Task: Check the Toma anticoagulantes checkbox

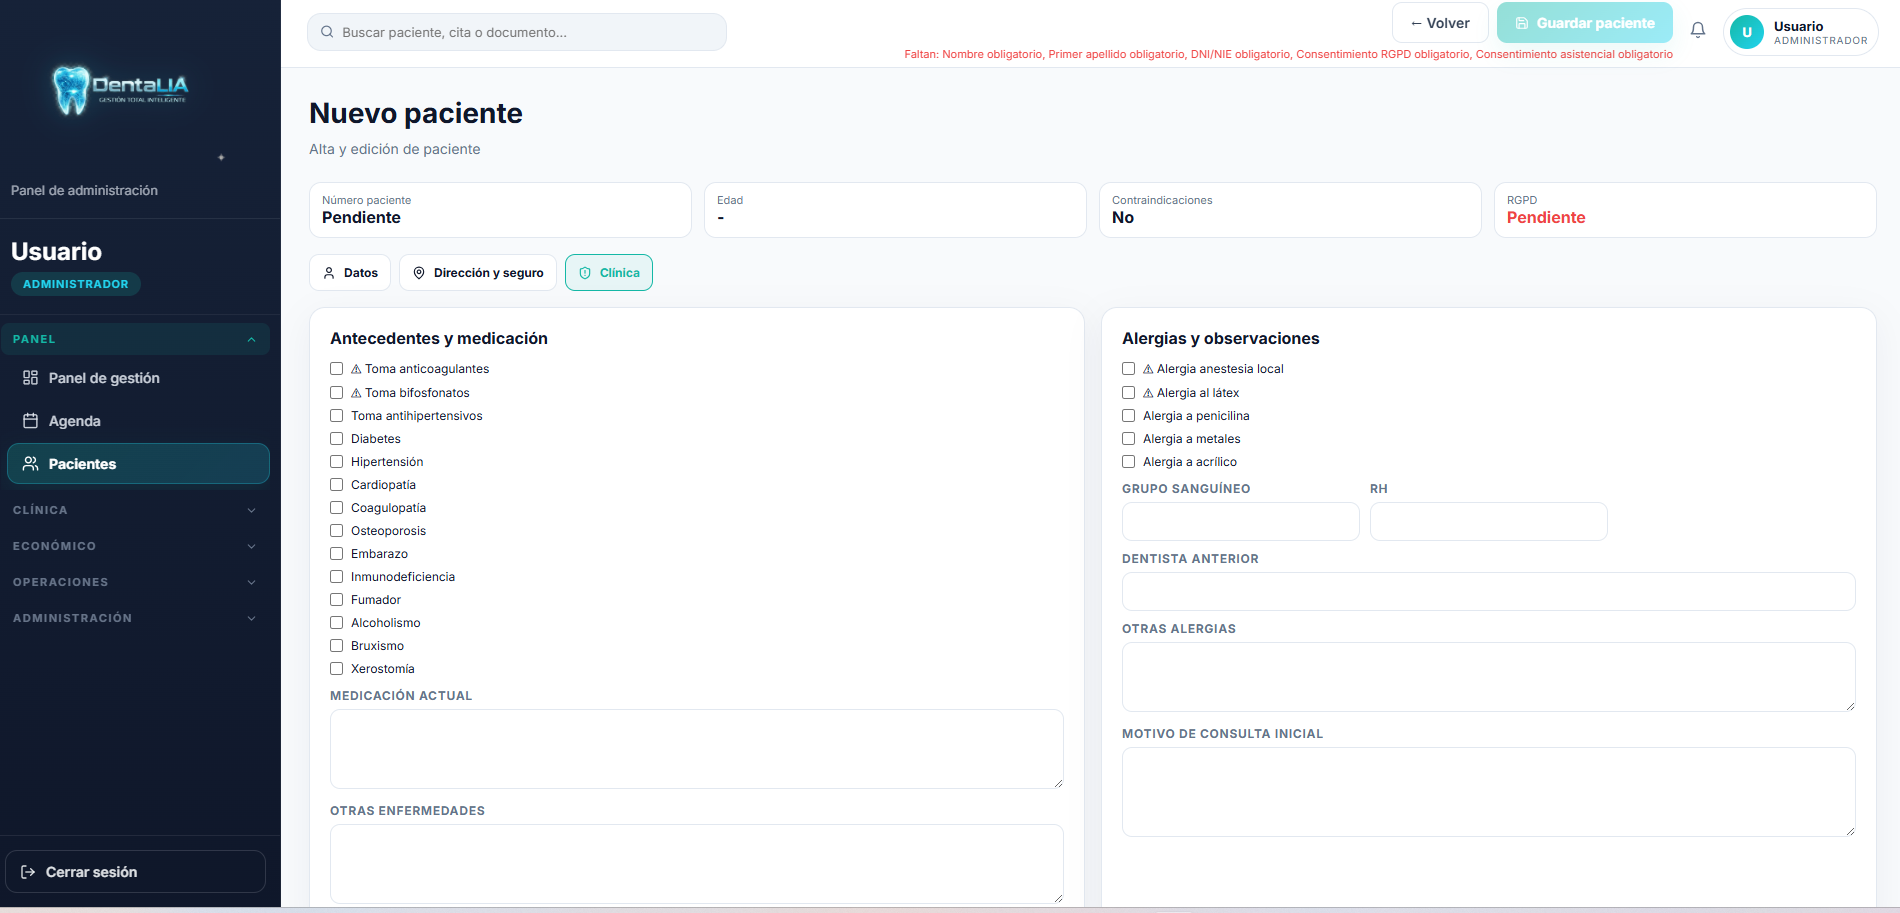Action: [337, 369]
